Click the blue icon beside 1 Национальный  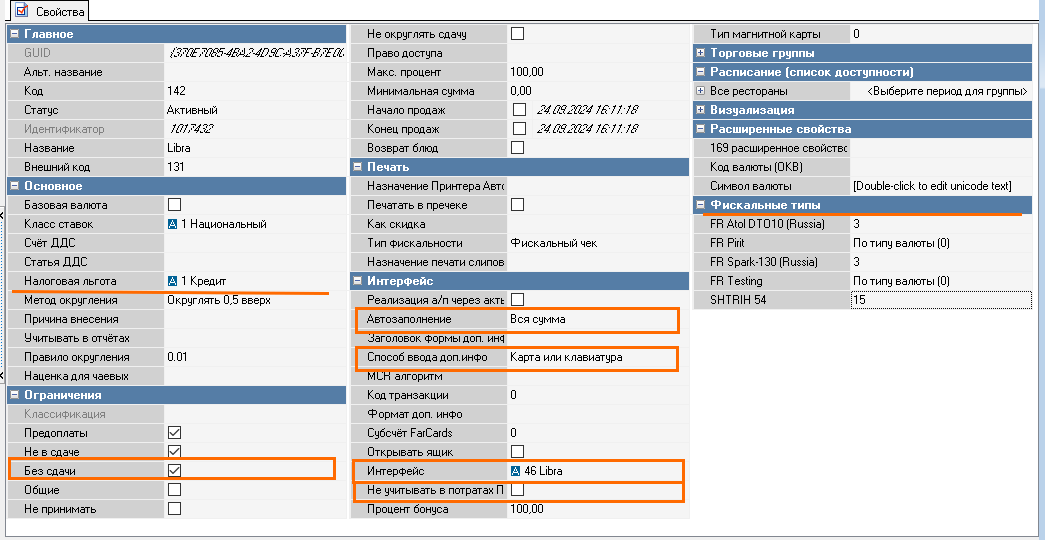173,224
